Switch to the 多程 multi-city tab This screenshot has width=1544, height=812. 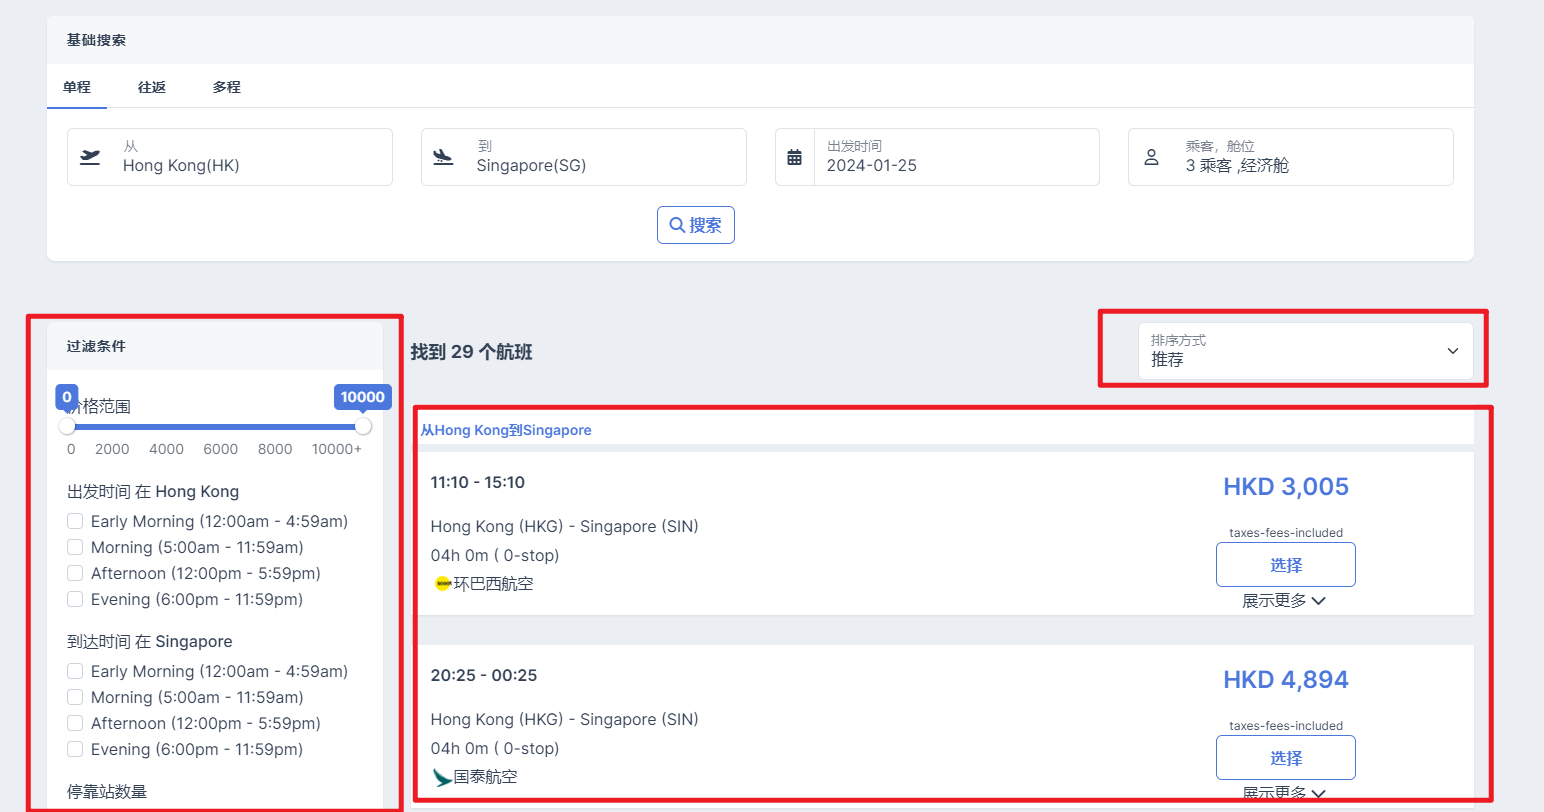point(227,87)
